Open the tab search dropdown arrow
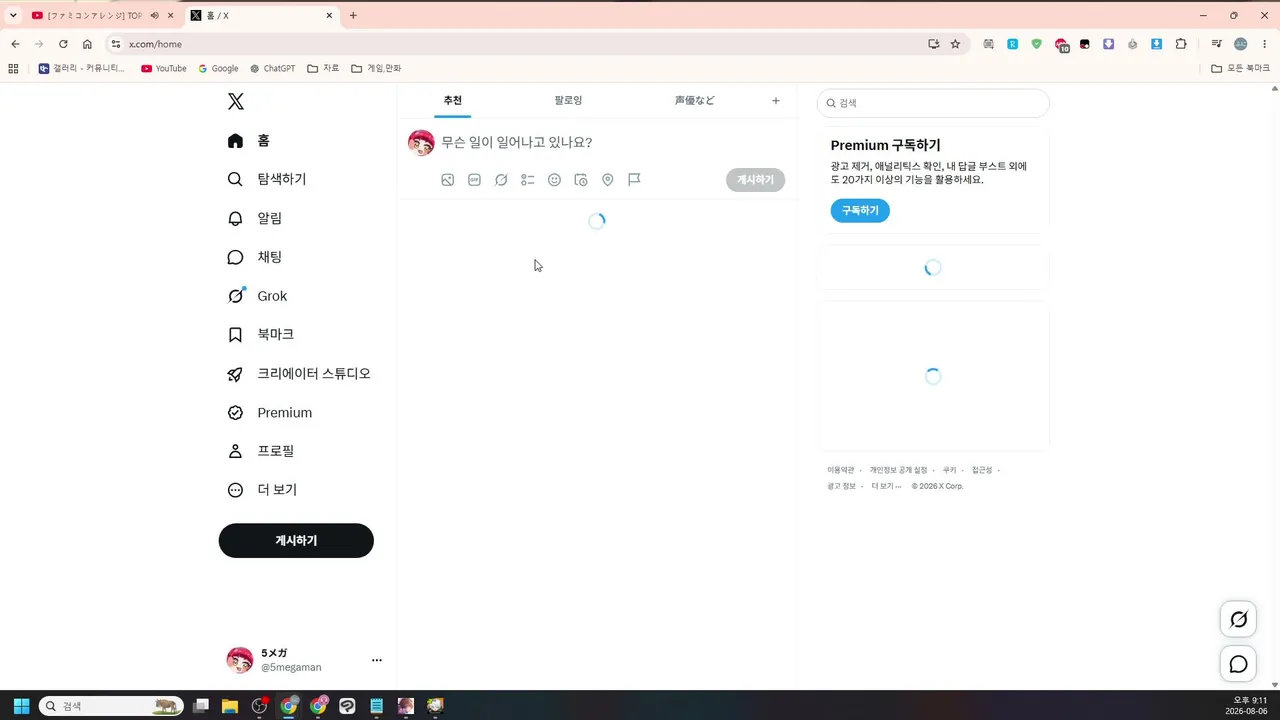This screenshot has height=720, width=1280. tap(13, 16)
